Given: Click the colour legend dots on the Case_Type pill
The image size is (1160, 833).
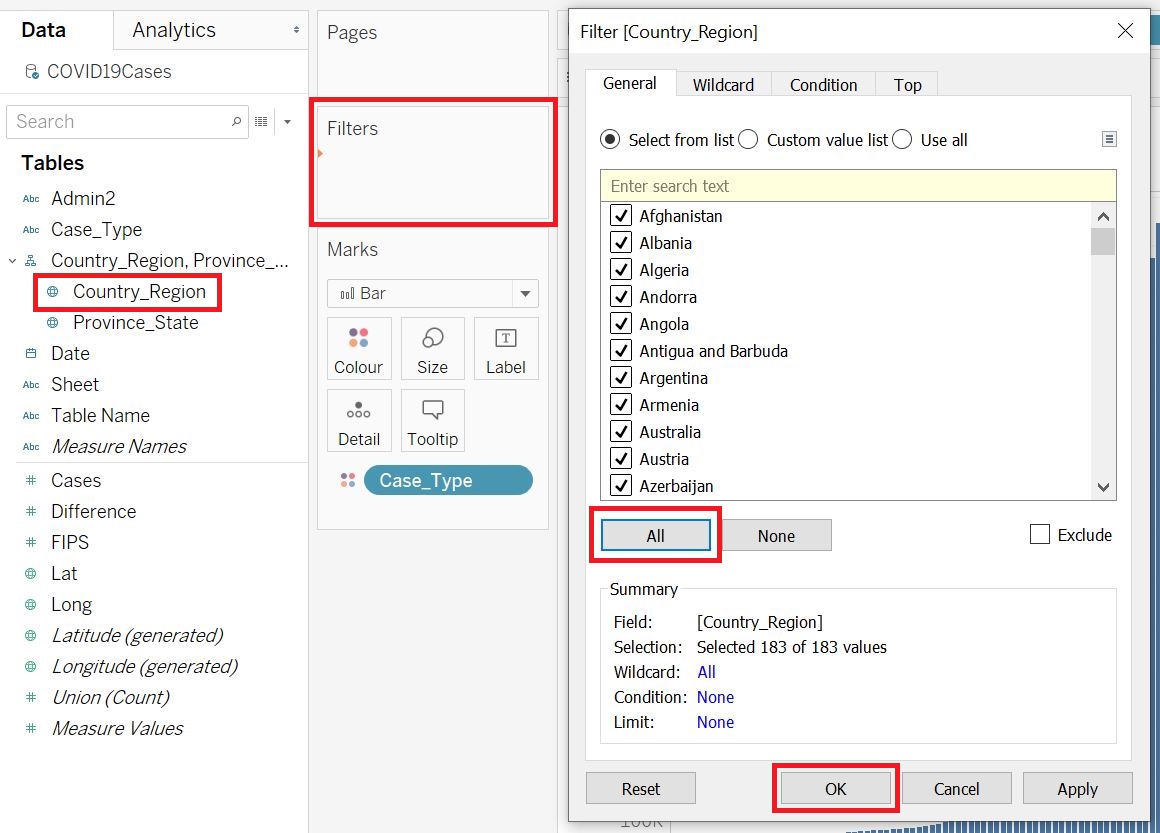Looking at the screenshot, I should [346, 480].
